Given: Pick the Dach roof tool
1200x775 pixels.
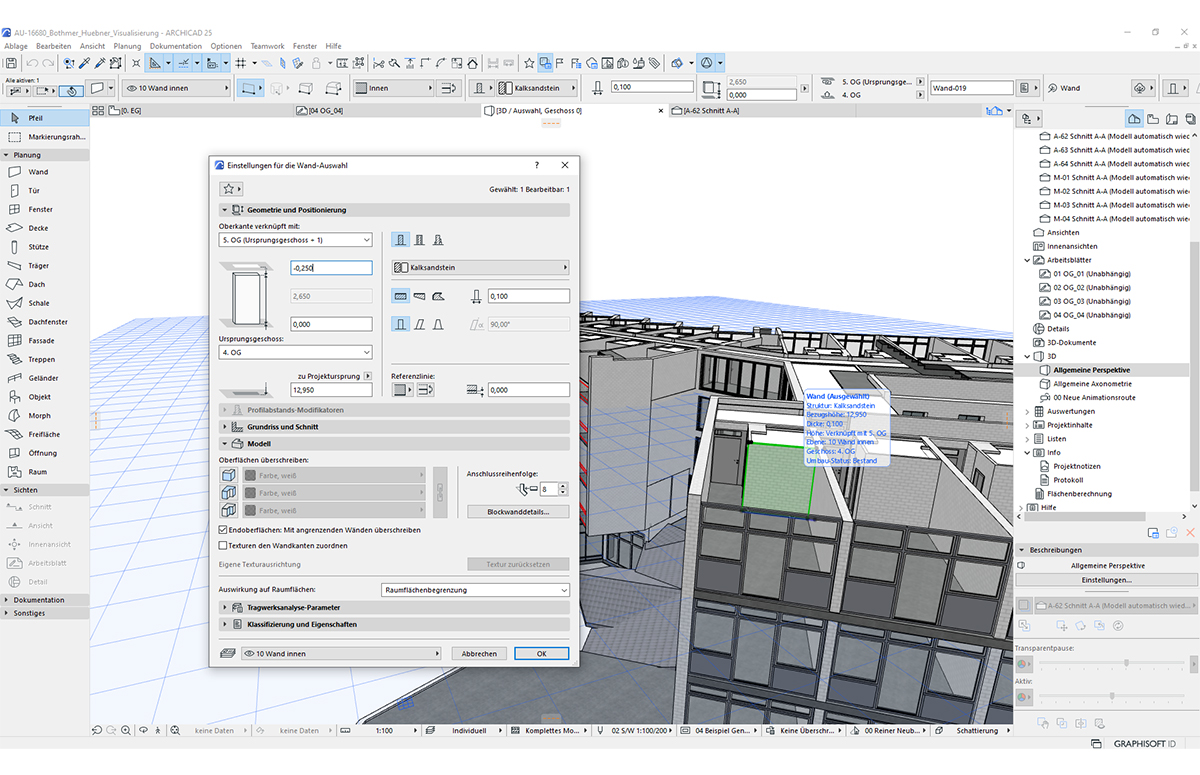Looking at the screenshot, I should click(37, 284).
